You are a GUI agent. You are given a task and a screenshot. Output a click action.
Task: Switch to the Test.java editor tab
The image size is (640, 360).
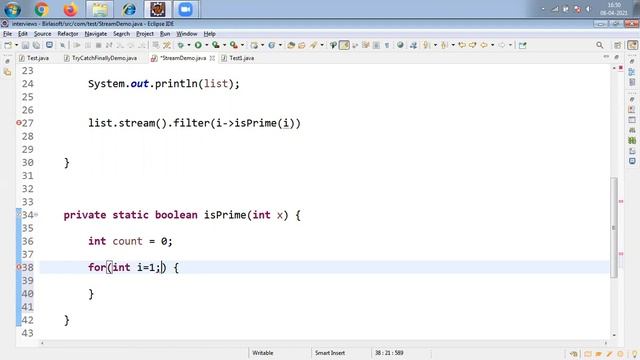pyautogui.click(x=34, y=58)
